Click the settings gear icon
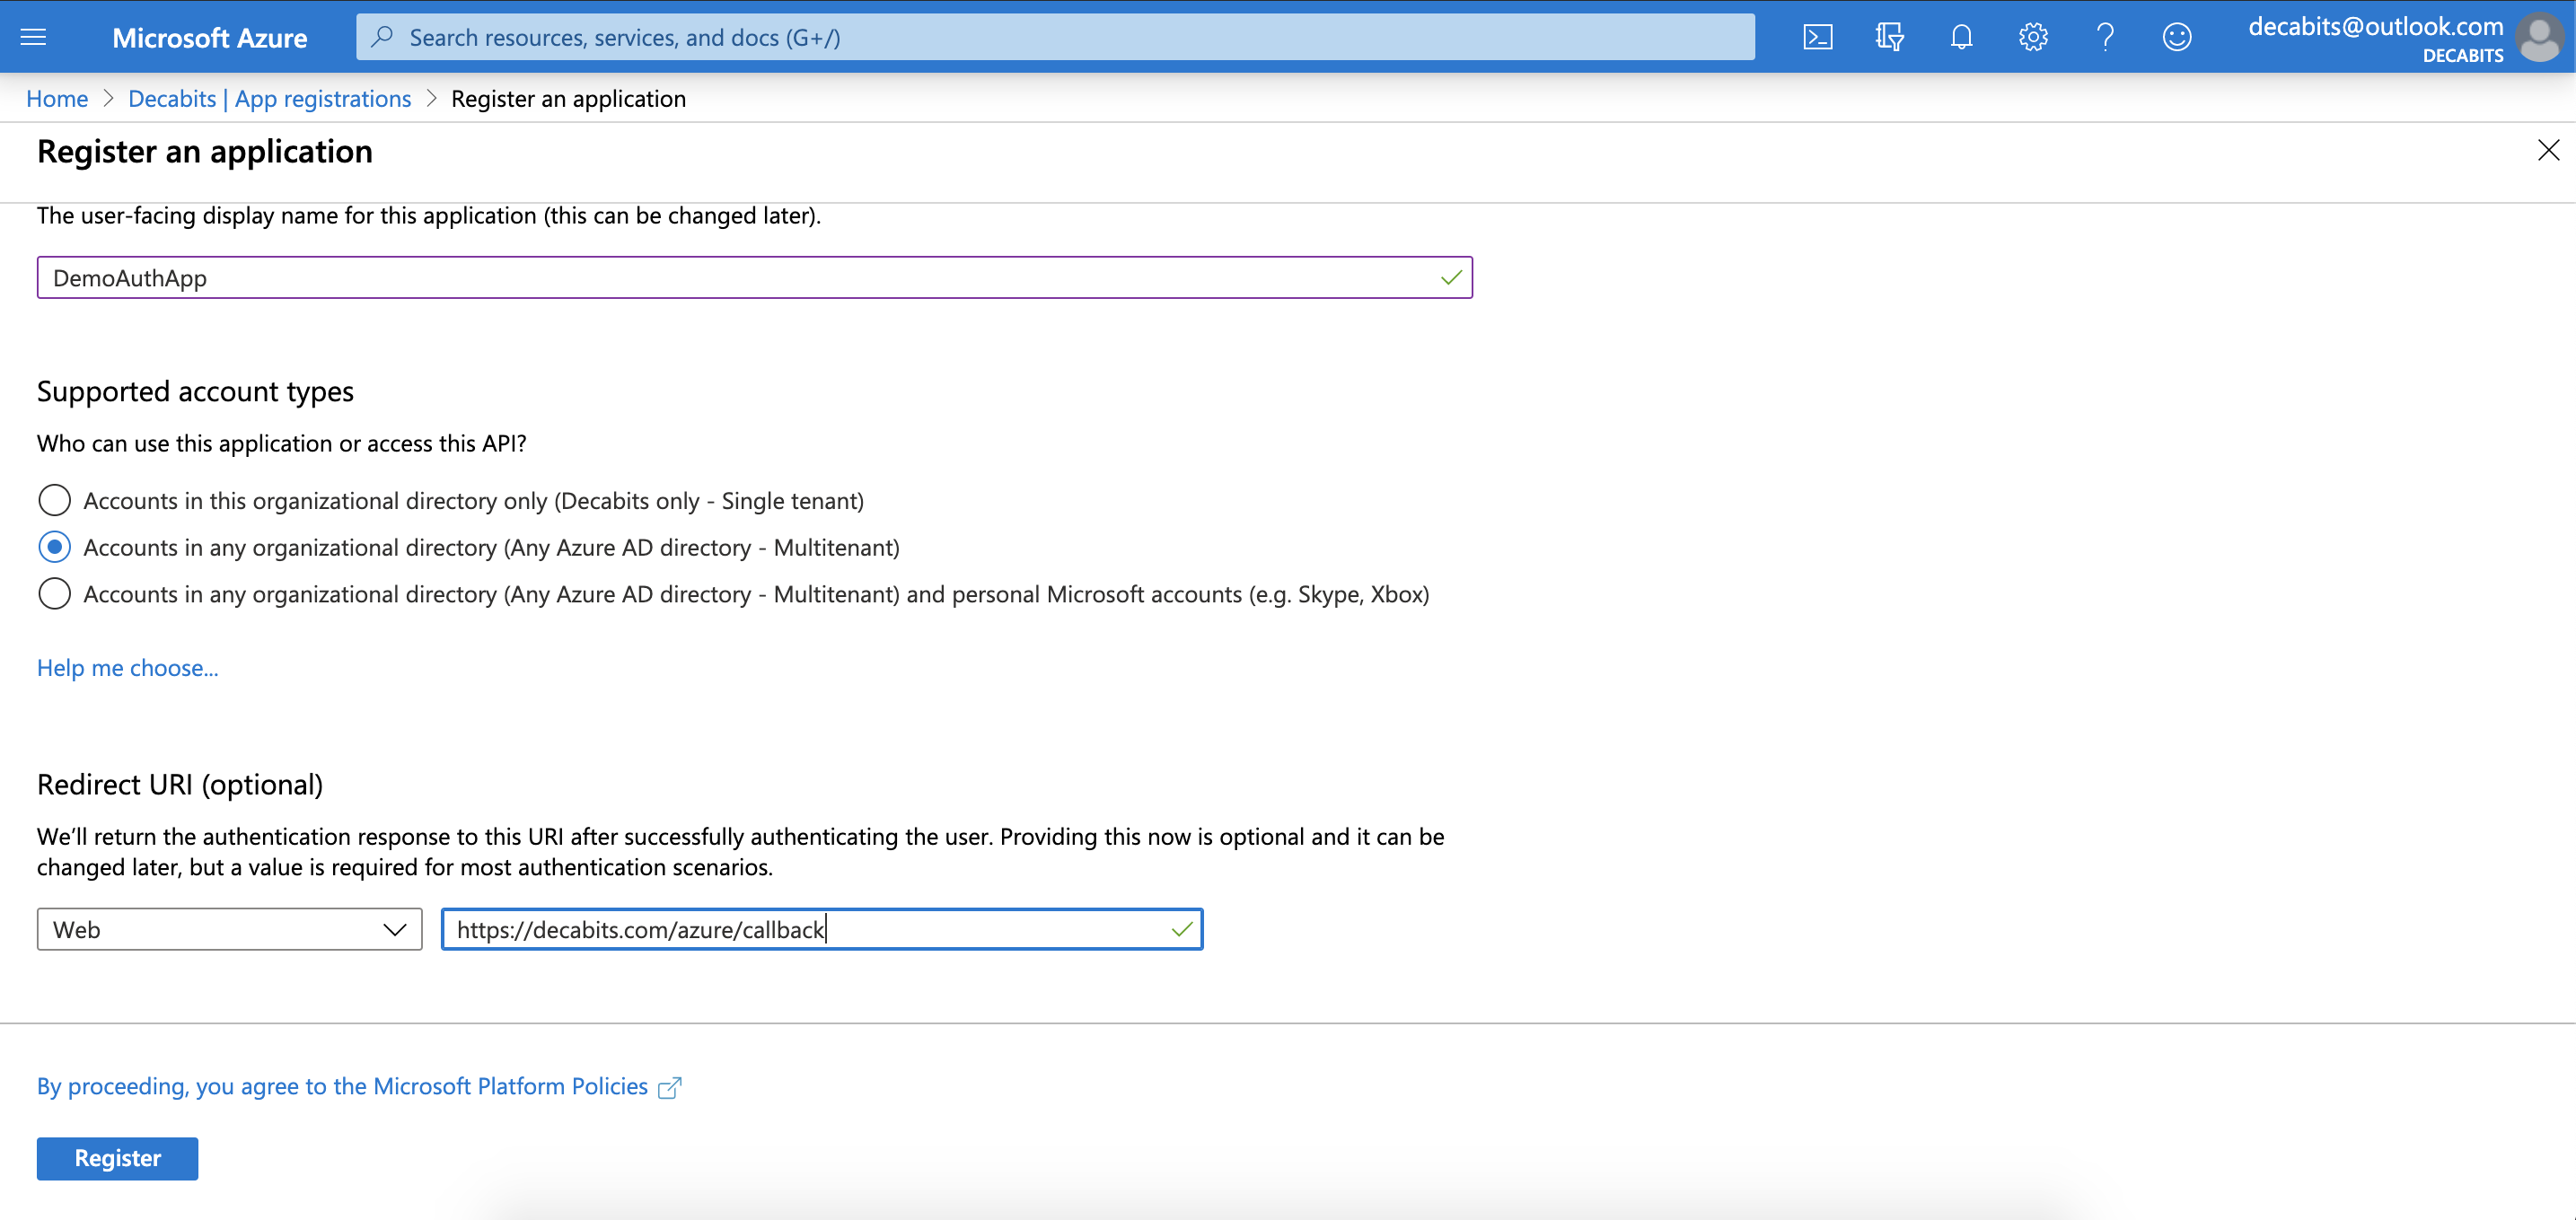Image resolution: width=2576 pixels, height=1220 pixels. pyautogui.click(x=2032, y=36)
